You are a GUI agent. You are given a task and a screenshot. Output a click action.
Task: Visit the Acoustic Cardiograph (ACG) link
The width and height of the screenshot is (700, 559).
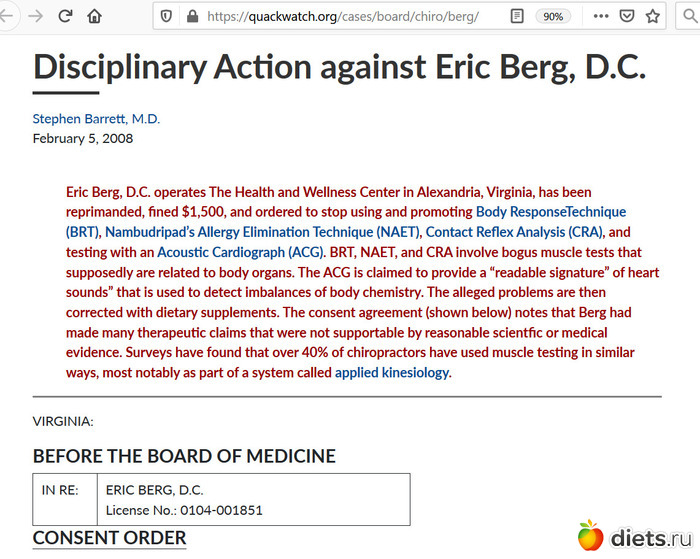coord(241,252)
